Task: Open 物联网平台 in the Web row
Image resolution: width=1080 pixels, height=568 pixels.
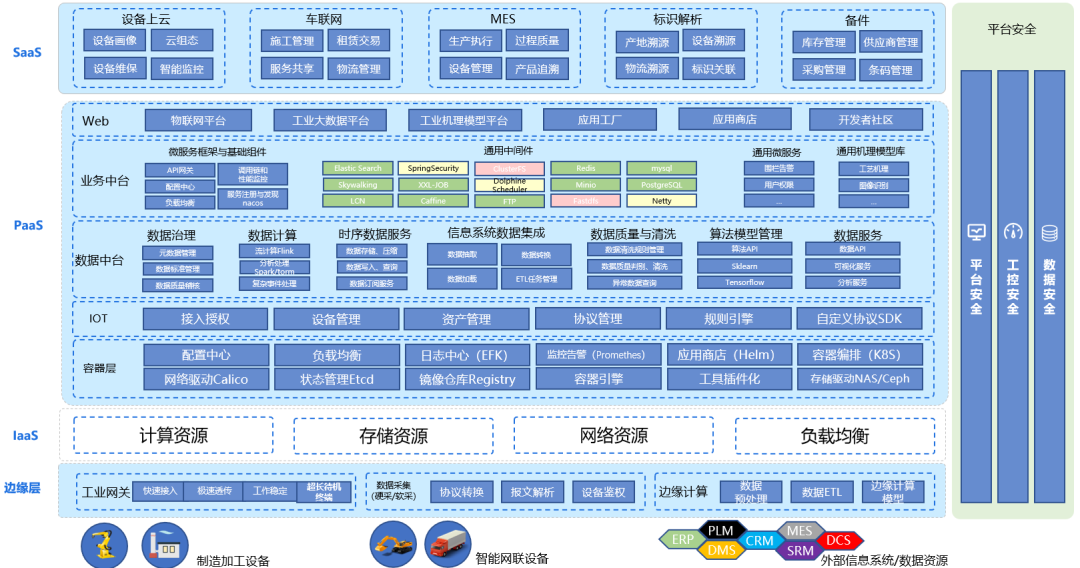Action: [x=198, y=120]
